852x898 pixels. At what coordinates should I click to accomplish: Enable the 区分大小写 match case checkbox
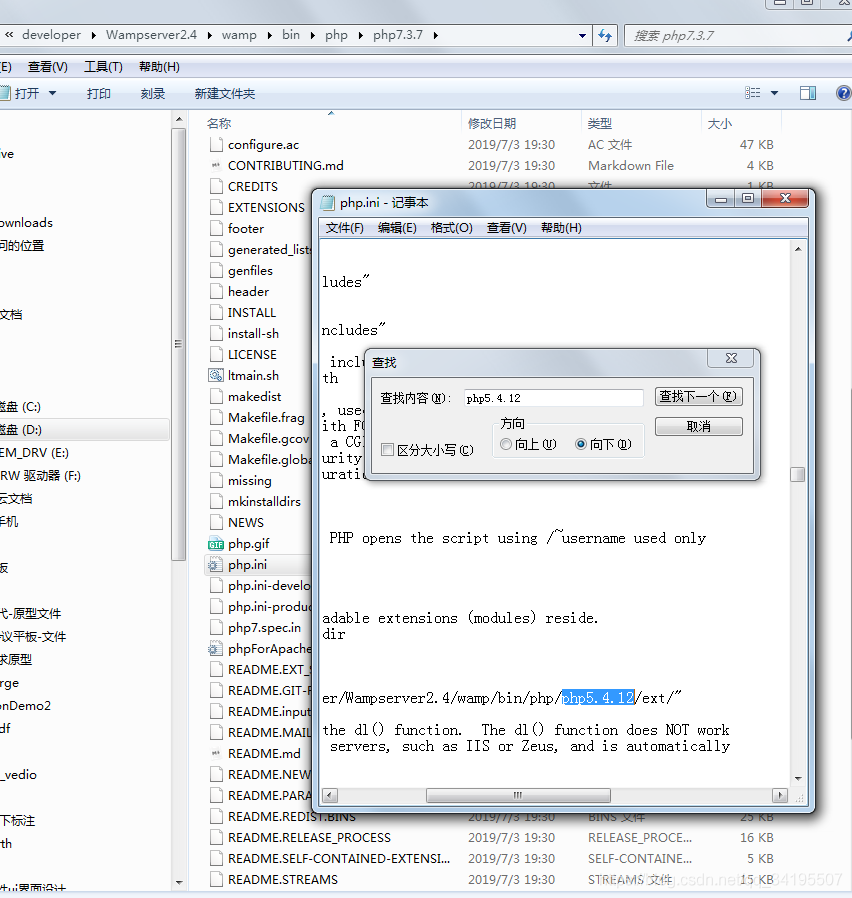point(387,451)
